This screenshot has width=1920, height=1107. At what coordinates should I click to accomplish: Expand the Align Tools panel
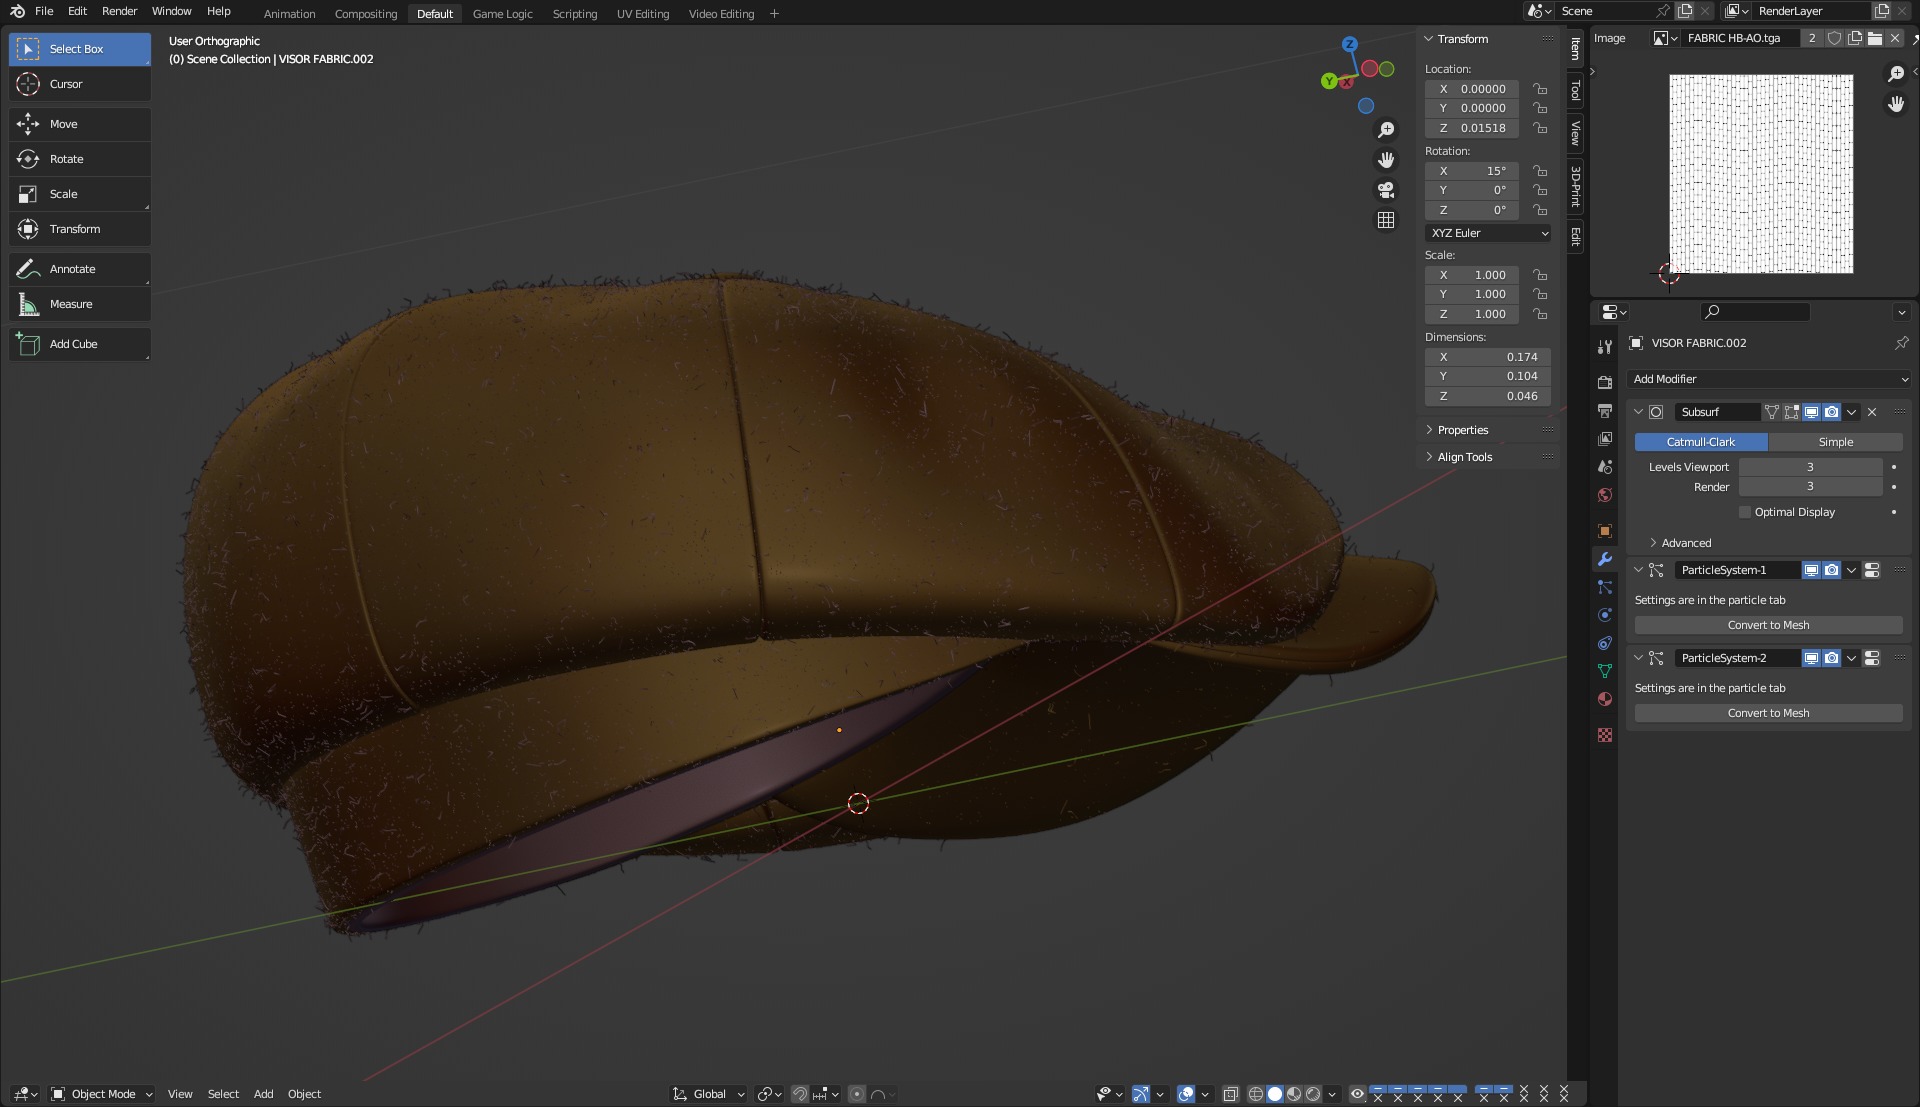[1464, 457]
